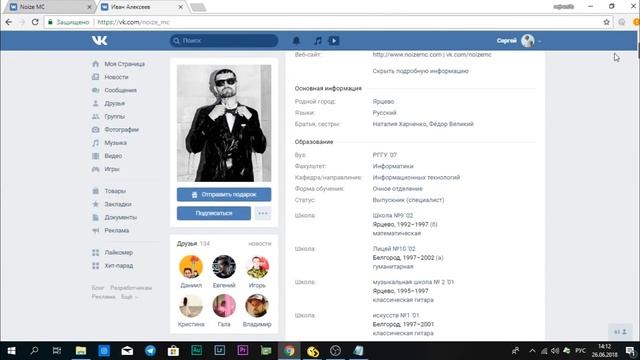Open music note icon in VK header
This screenshot has height=360, width=640.
point(318,40)
